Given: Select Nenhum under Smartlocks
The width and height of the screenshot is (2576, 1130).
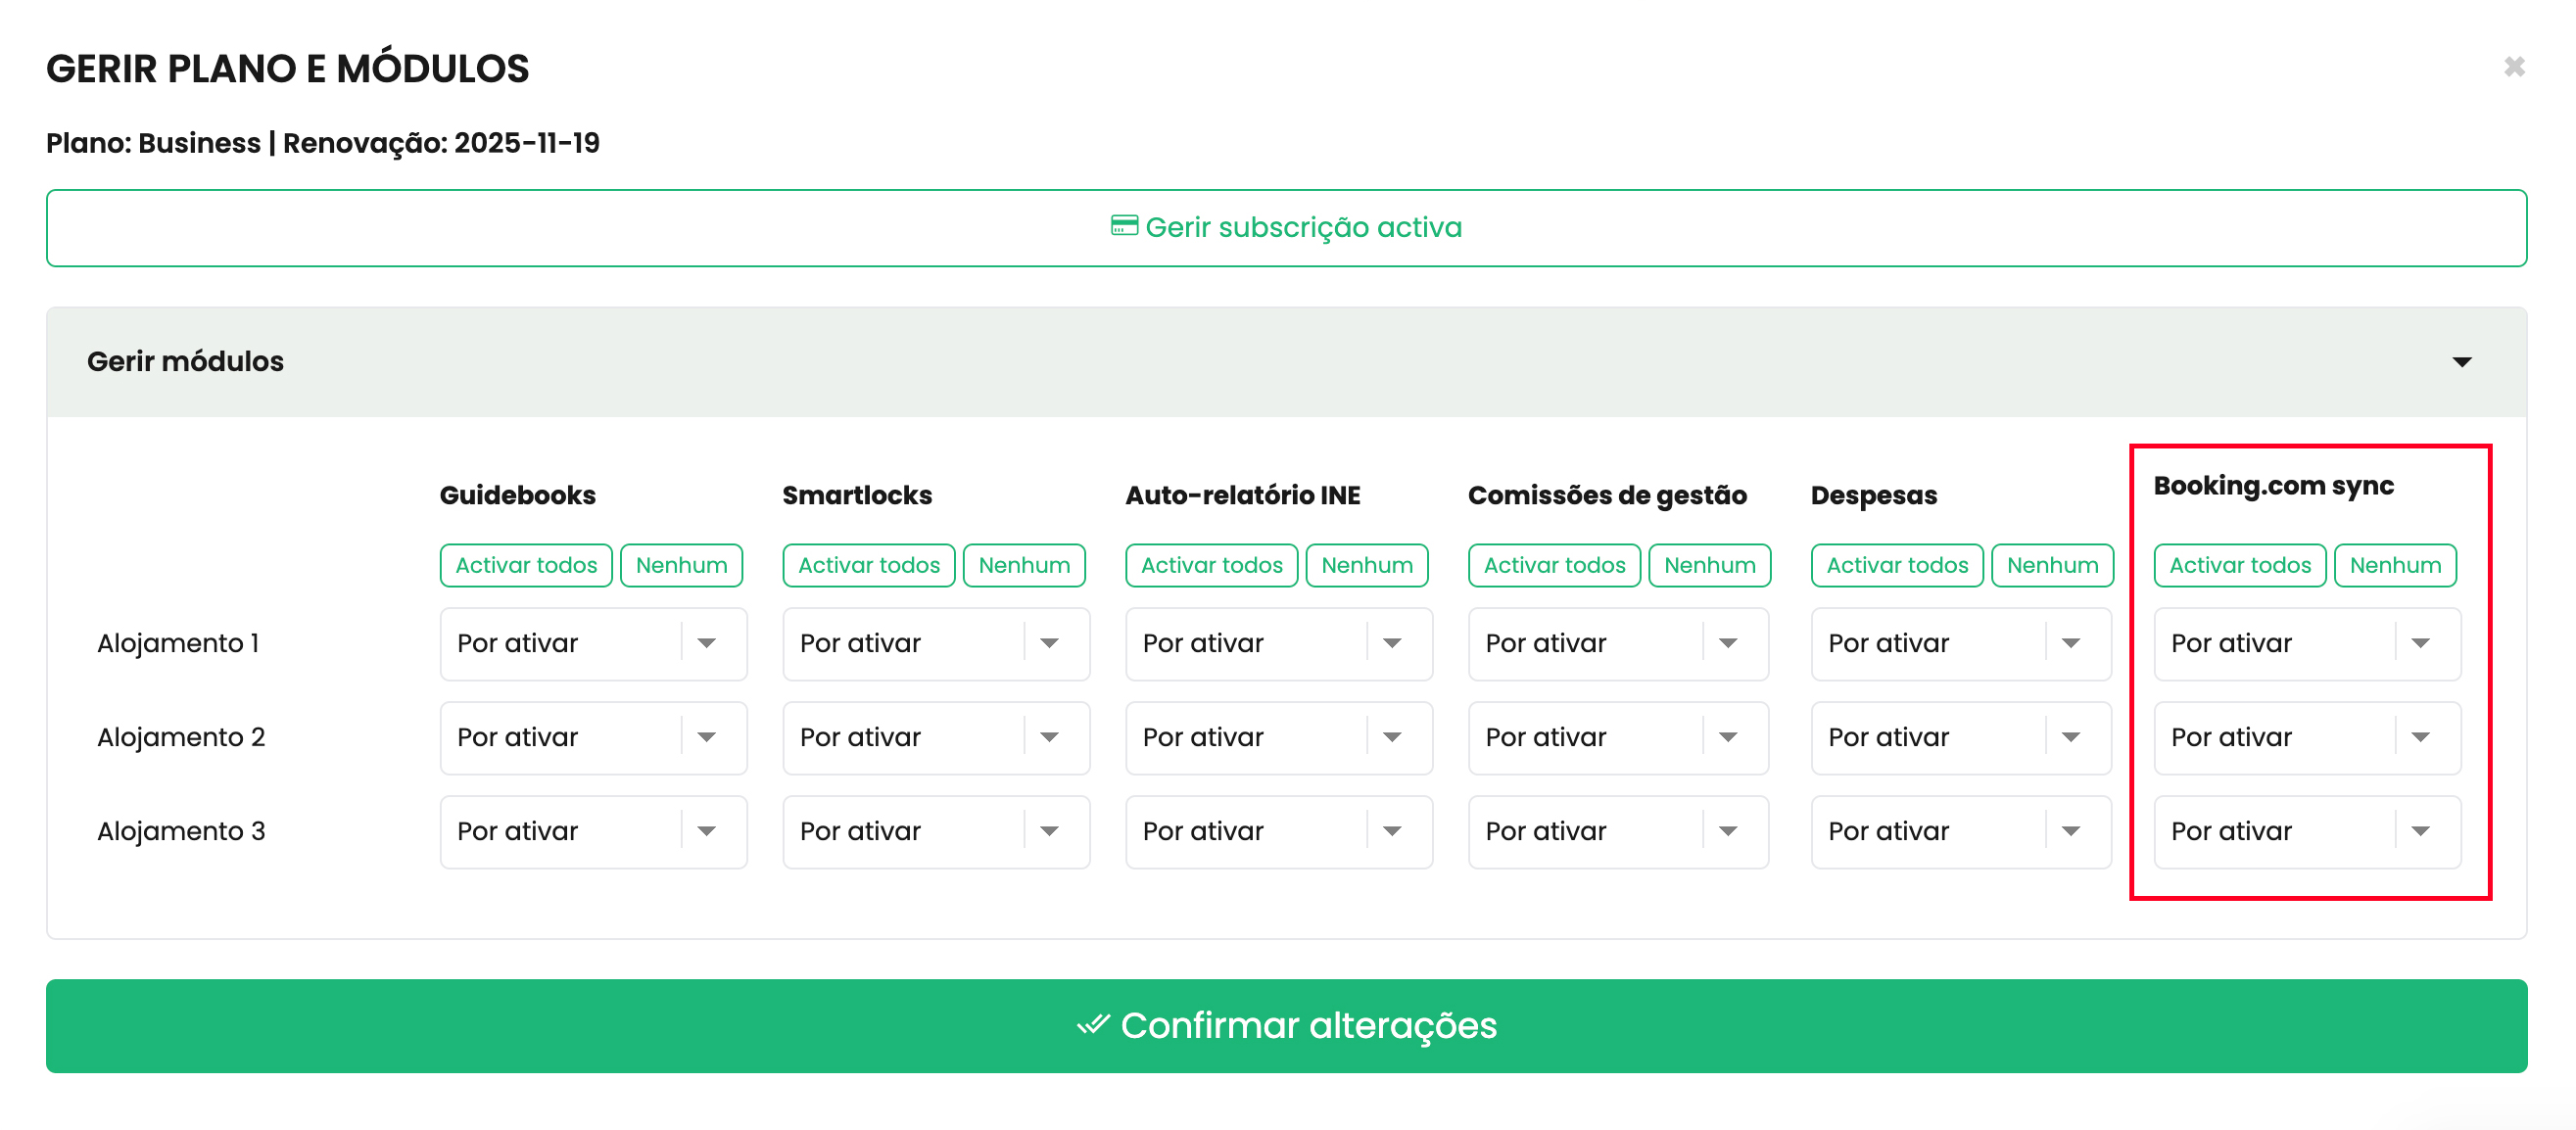Looking at the screenshot, I should coord(1024,565).
